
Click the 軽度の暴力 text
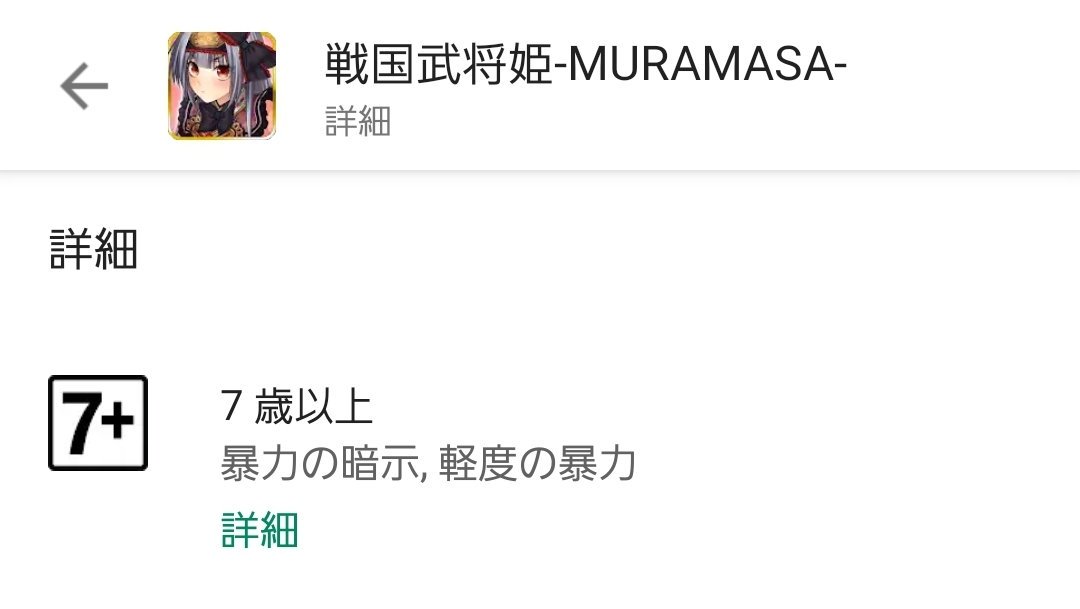(537, 462)
